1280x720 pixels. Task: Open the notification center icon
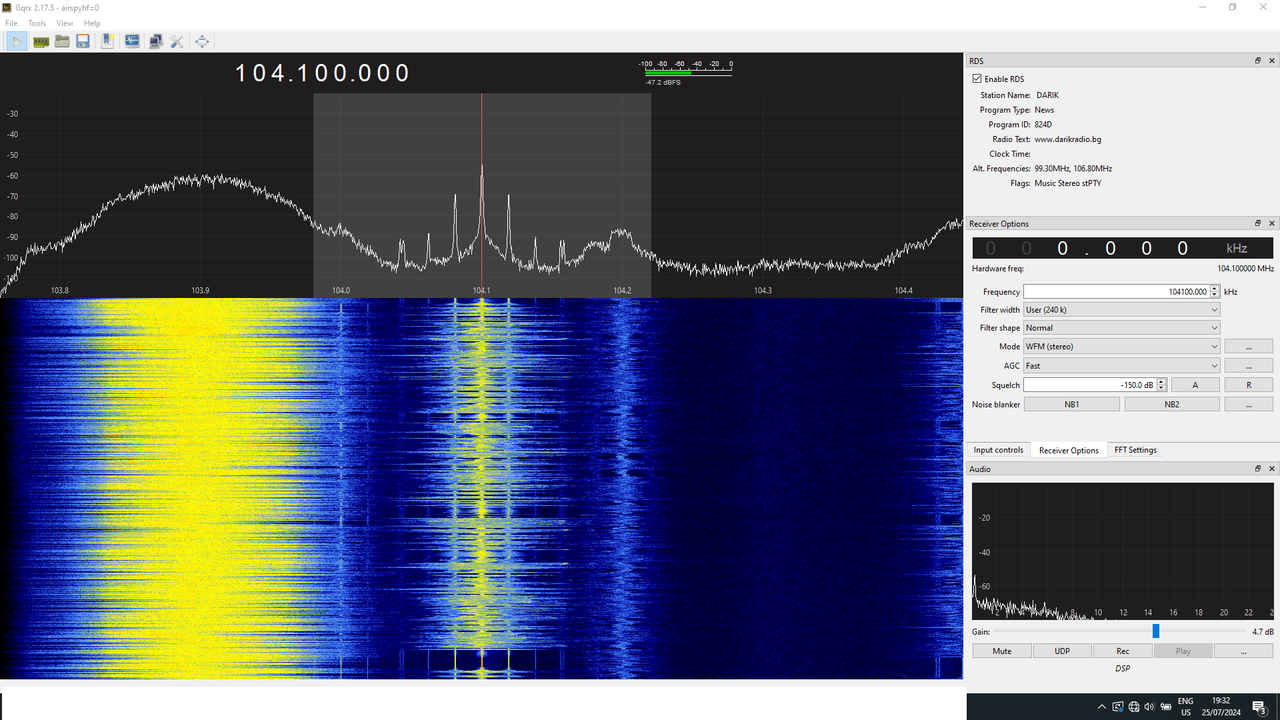[x=1259, y=707]
